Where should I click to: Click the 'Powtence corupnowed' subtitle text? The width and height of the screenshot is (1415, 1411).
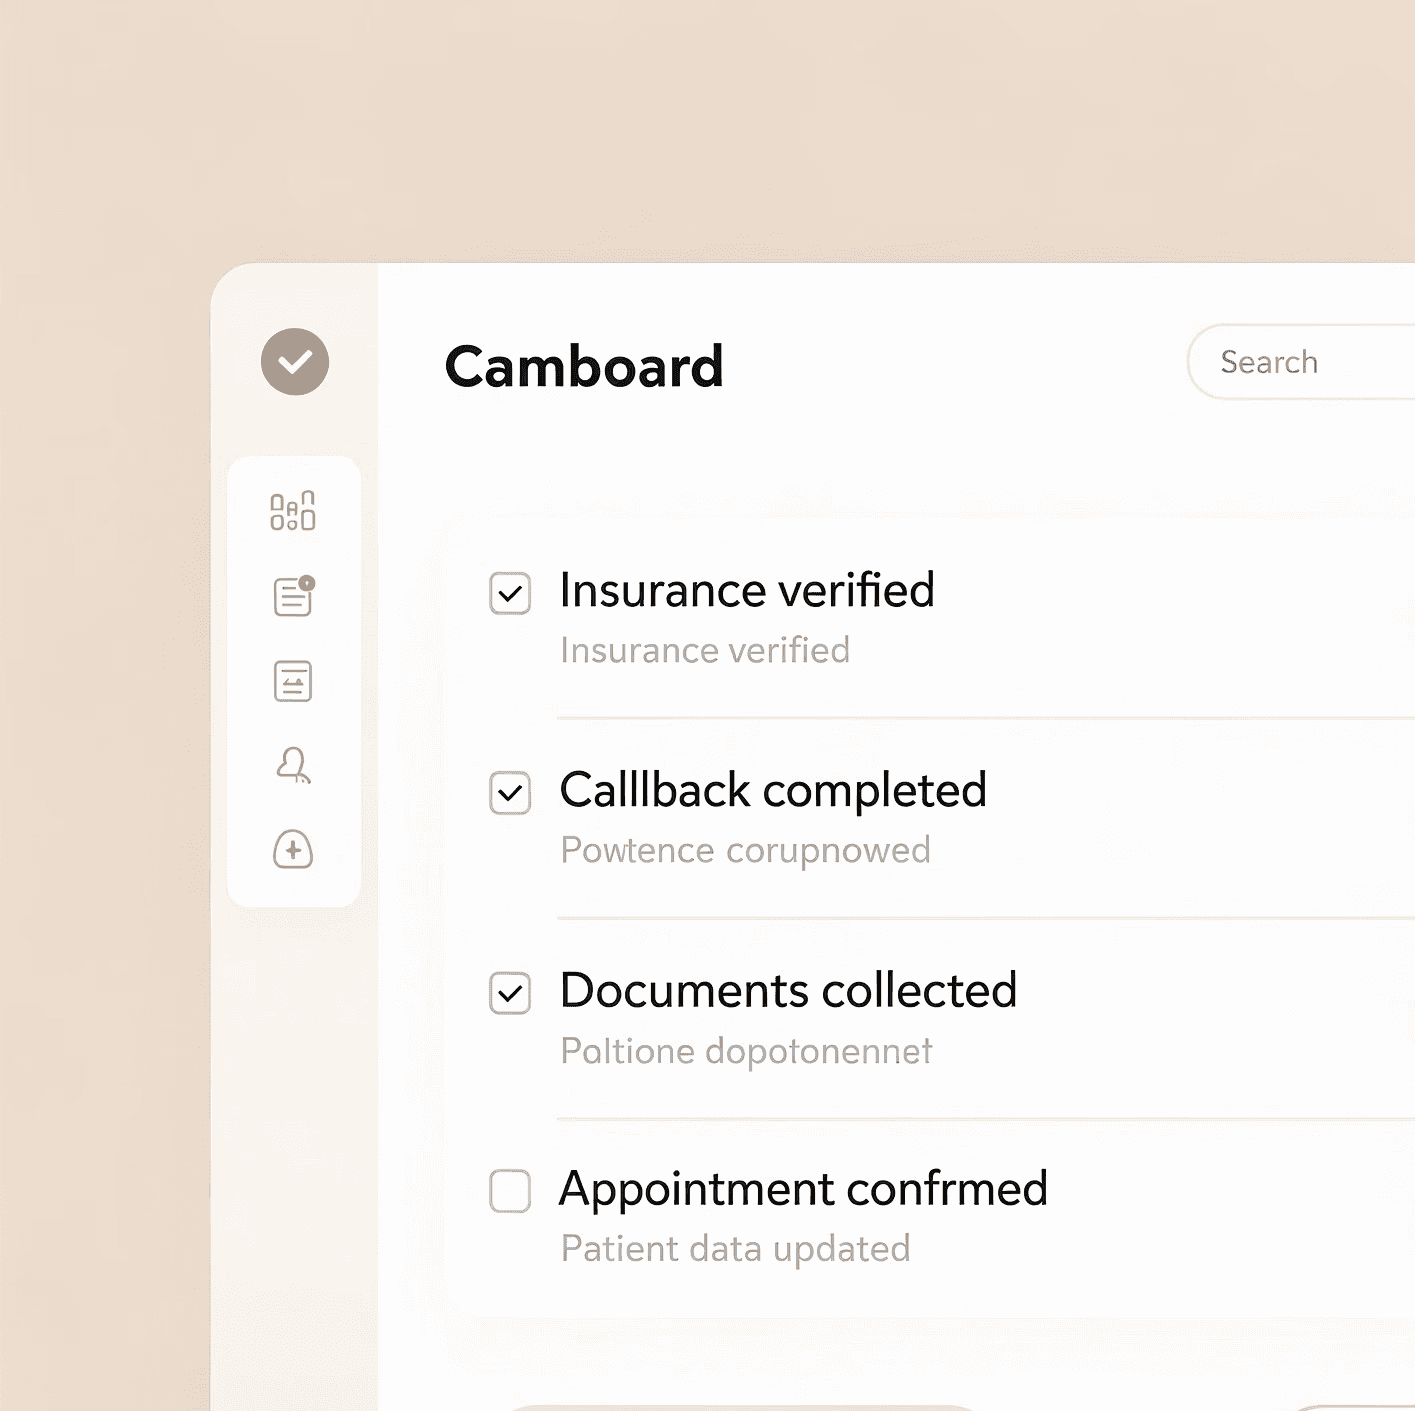coord(745,850)
